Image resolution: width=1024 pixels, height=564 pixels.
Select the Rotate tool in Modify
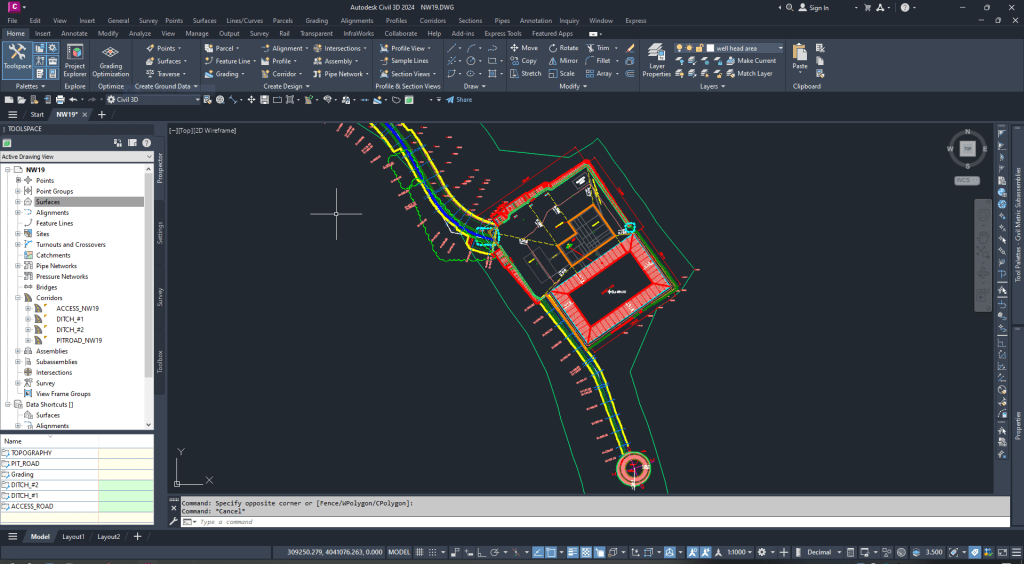click(x=561, y=48)
